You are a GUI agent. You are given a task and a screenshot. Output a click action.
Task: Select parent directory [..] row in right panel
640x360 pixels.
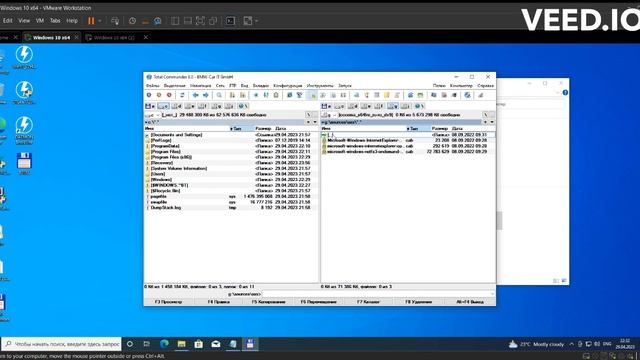click(408, 135)
